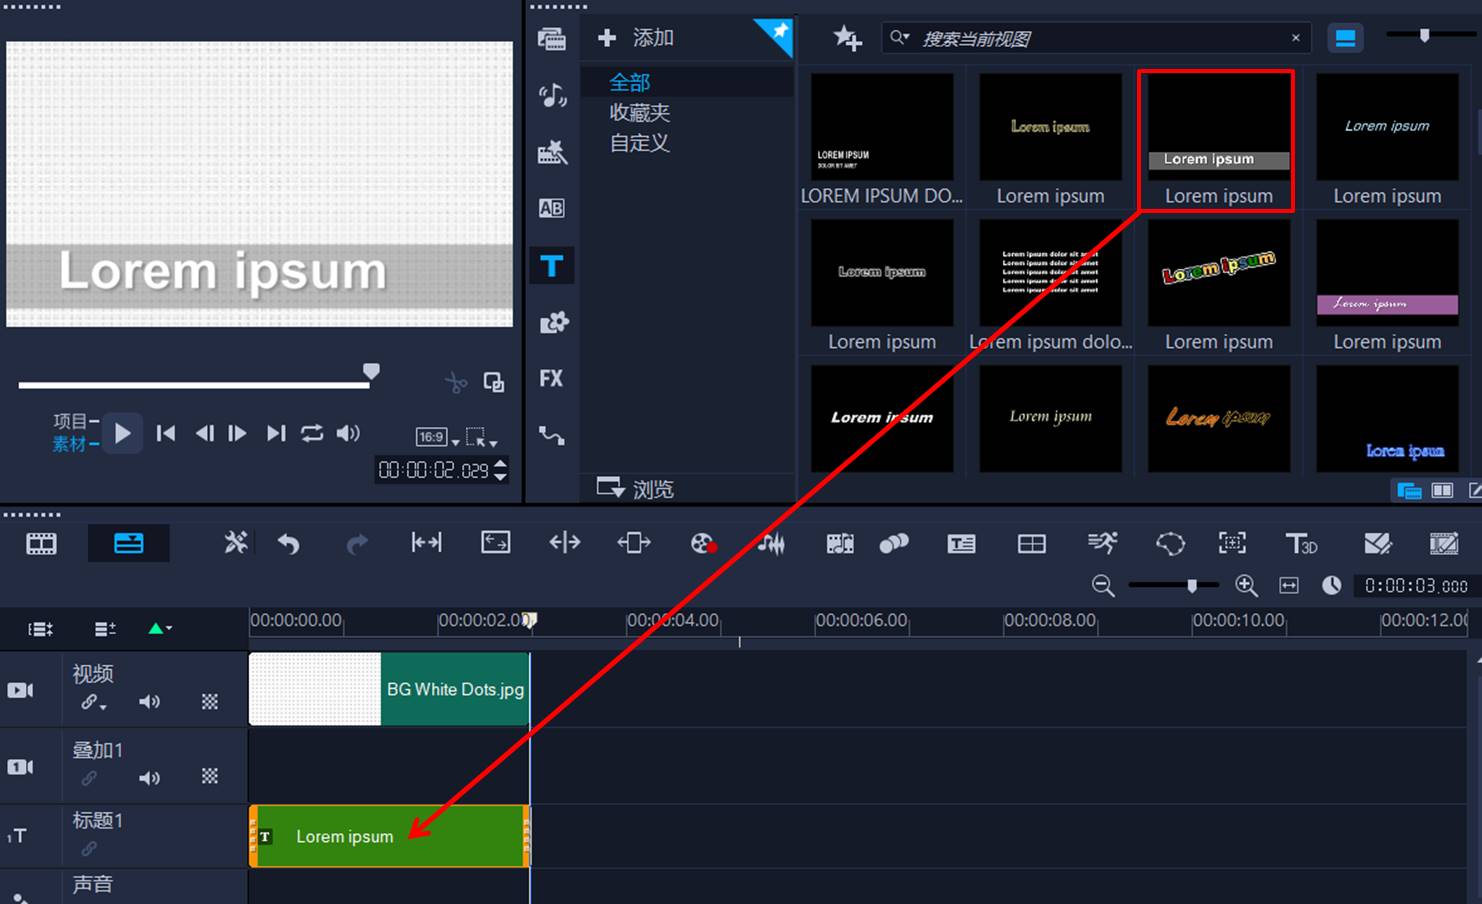Open the Motion path library icon
1482x904 pixels.
pyautogui.click(x=551, y=435)
